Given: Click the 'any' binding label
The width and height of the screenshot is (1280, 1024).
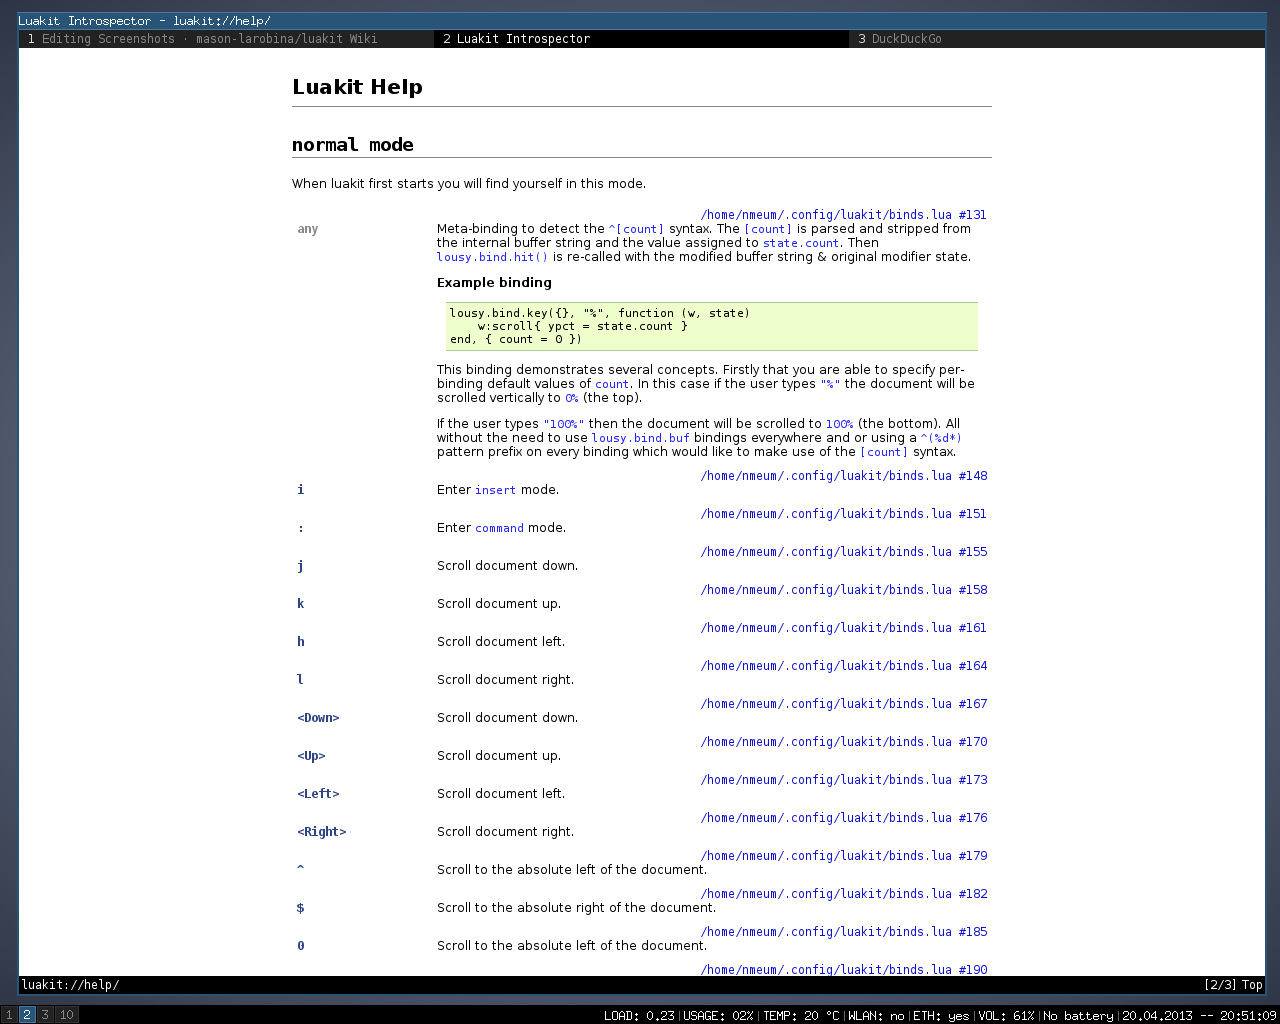Looking at the screenshot, I should [x=308, y=229].
